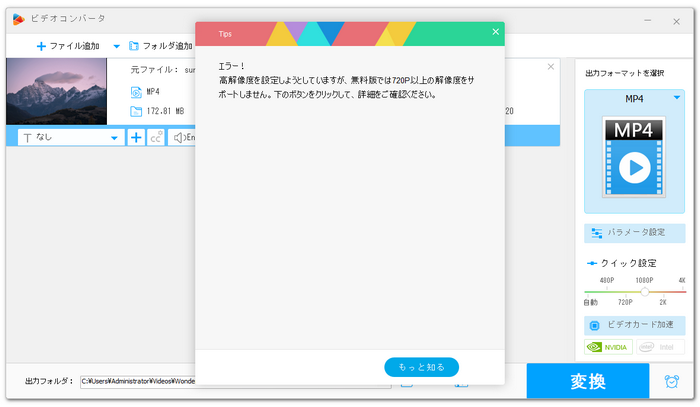The image size is (700, 407).
Task: Open the alarm clock schedule icon
Action: pos(672,381)
